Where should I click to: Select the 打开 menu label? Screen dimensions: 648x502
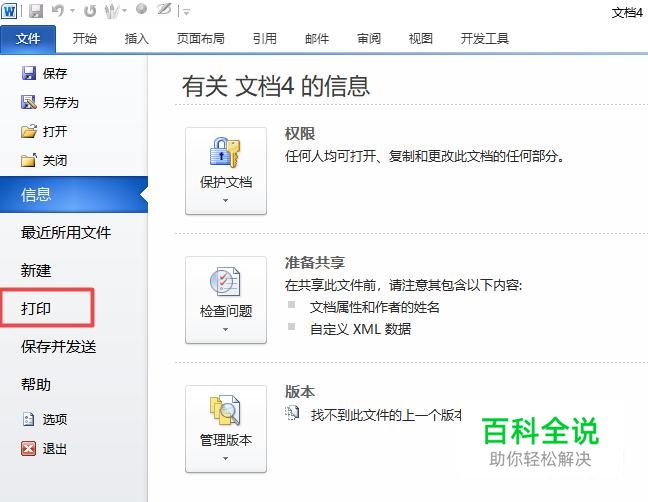pos(55,131)
